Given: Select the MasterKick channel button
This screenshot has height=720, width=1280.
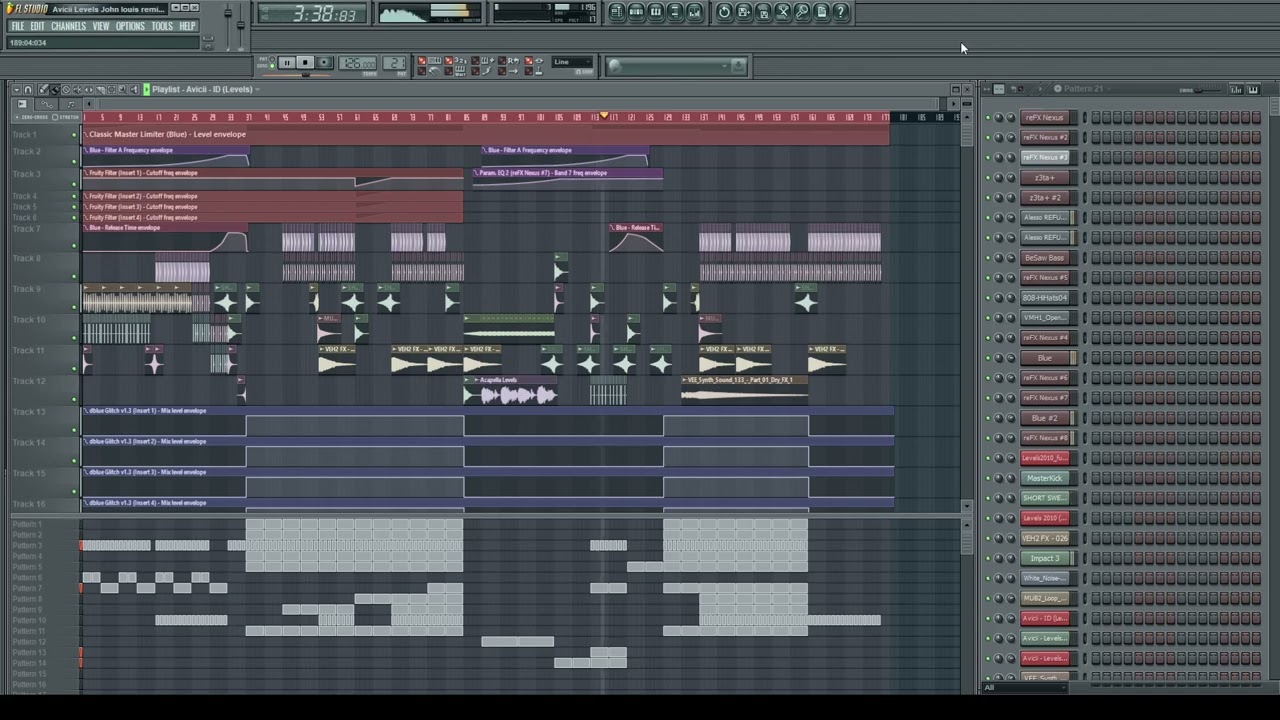Looking at the screenshot, I should (1044, 478).
